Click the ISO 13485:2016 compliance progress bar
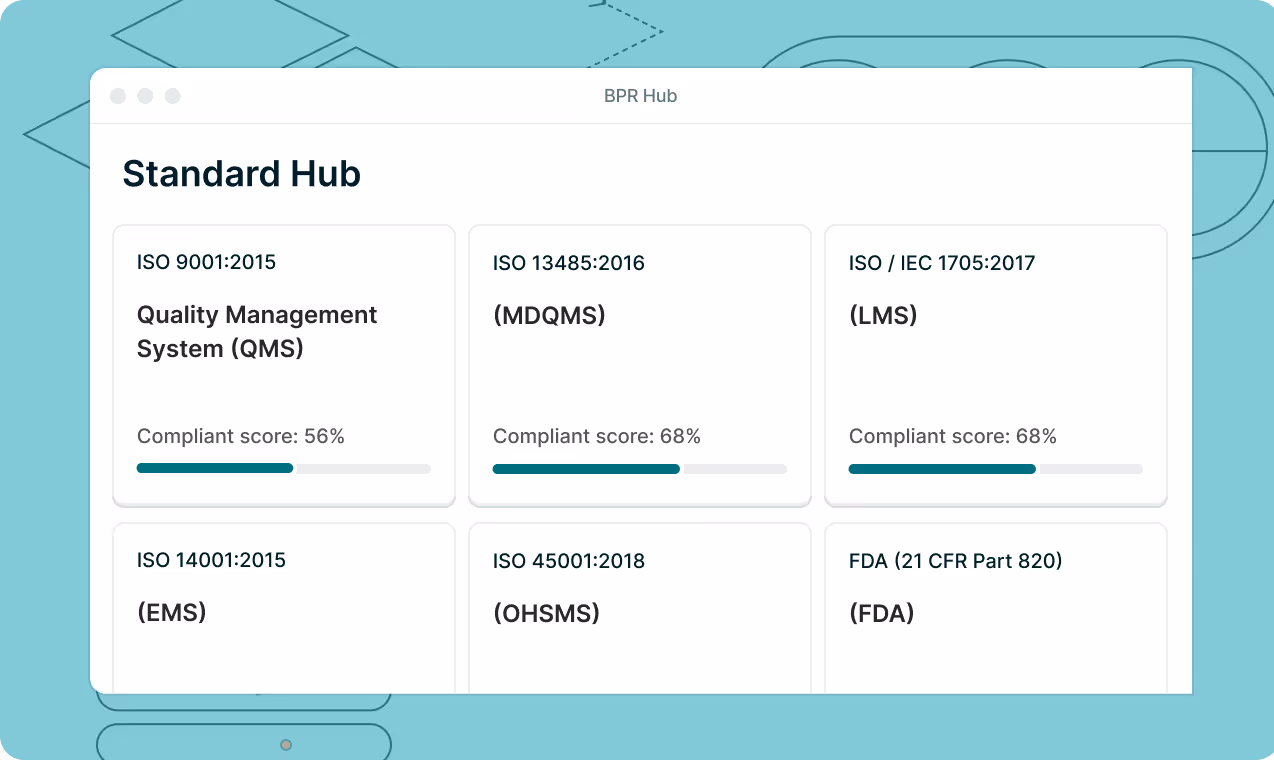This screenshot has height=760, width=1274. (x=640, y=468)
